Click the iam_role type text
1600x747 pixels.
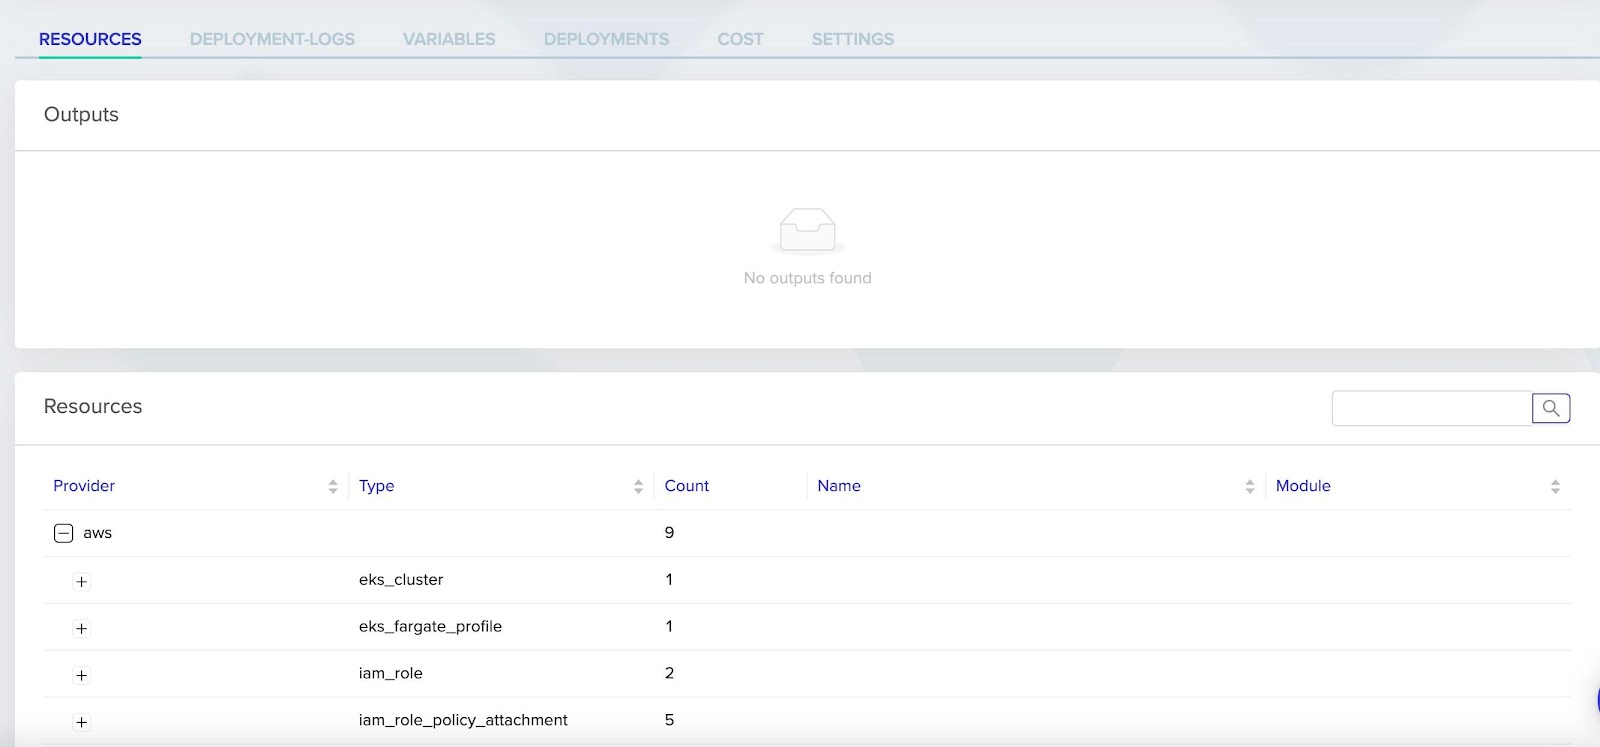pyautogui.click(x=391, y=673)
